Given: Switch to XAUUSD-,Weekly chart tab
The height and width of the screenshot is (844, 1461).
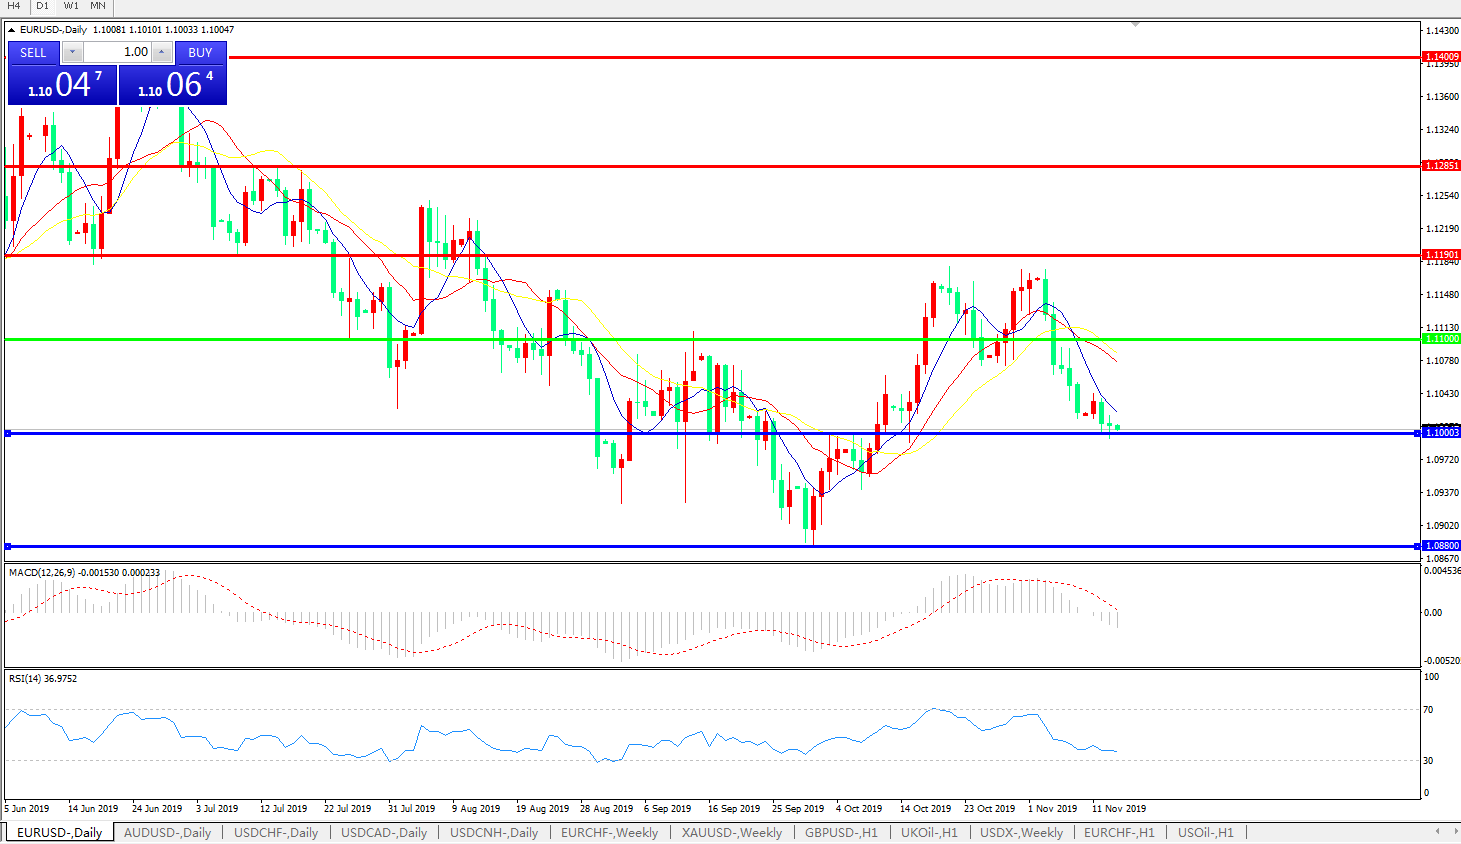Looking at the screenshot, I should 731,832.
